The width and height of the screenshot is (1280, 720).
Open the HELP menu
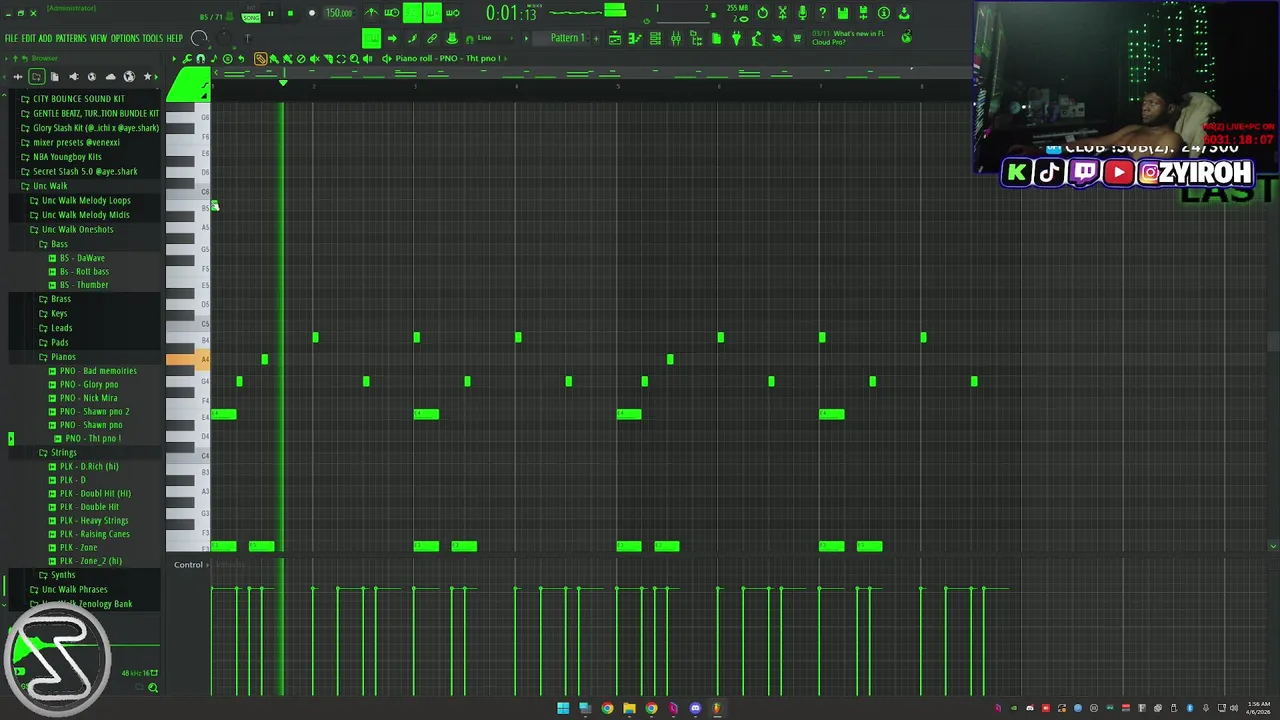click(x=175, y=38)
